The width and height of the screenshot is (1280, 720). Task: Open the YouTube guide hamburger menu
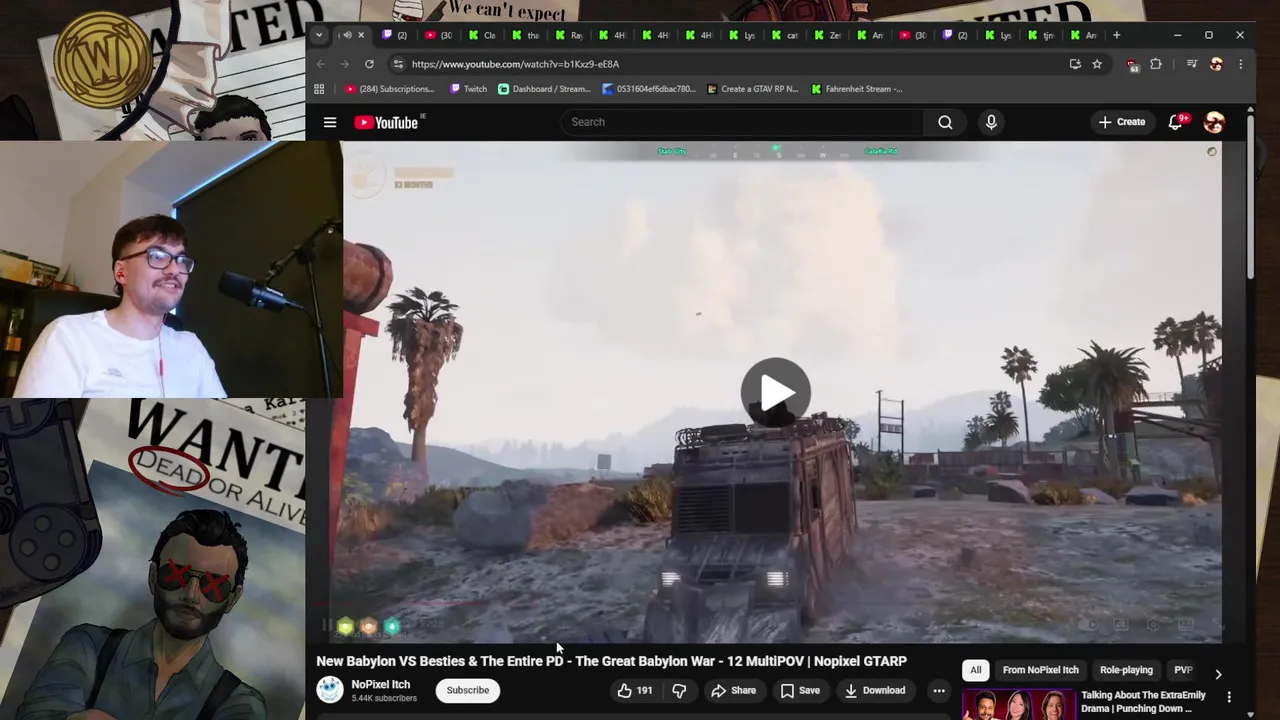click(330, 122)
